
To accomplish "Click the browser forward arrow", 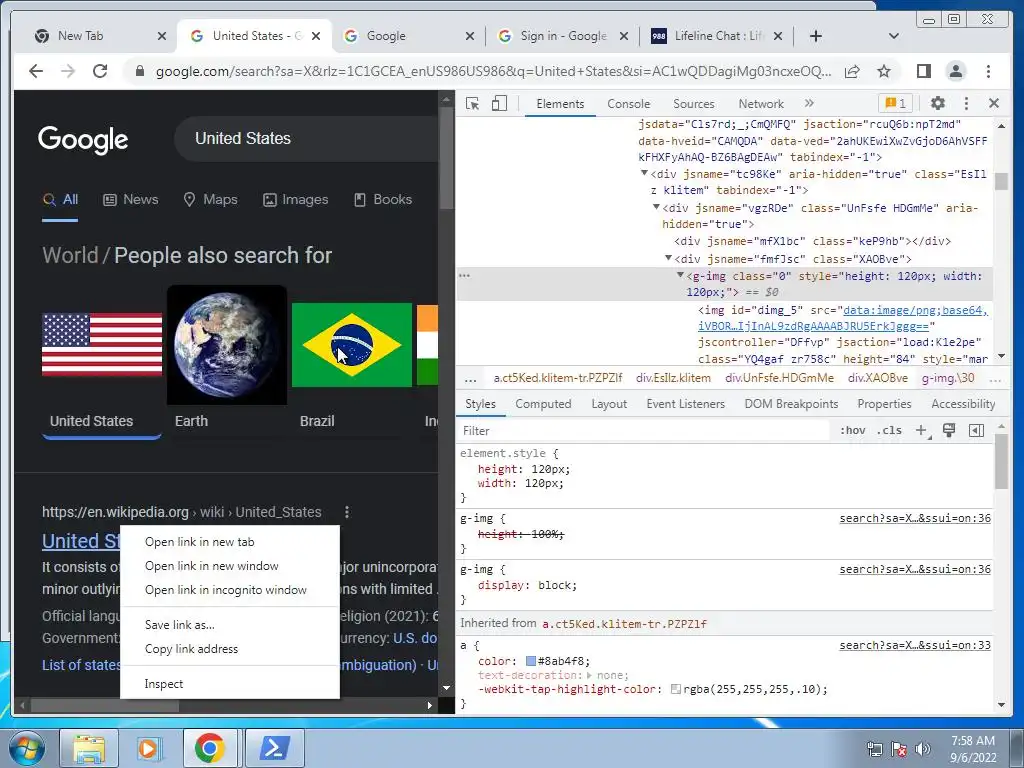I will click(x=68, y=71).
